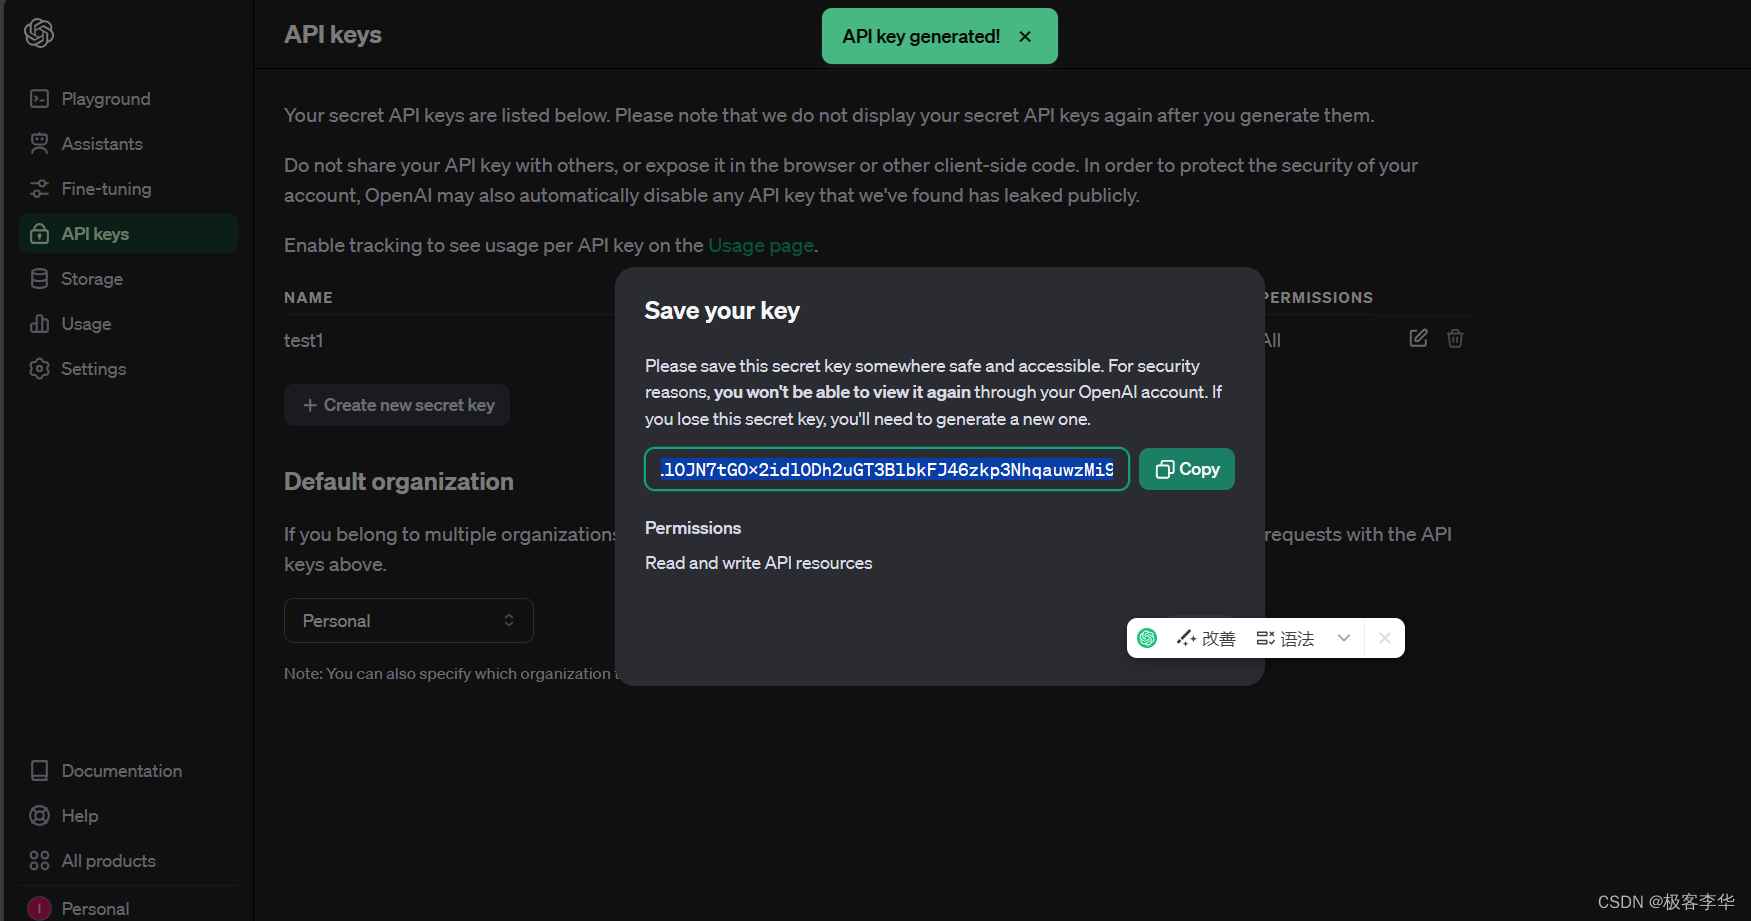The width and height of the screenshot is (1751, 921).
Task: Edit the test1 API key
Action: (x=1418, y=338)
